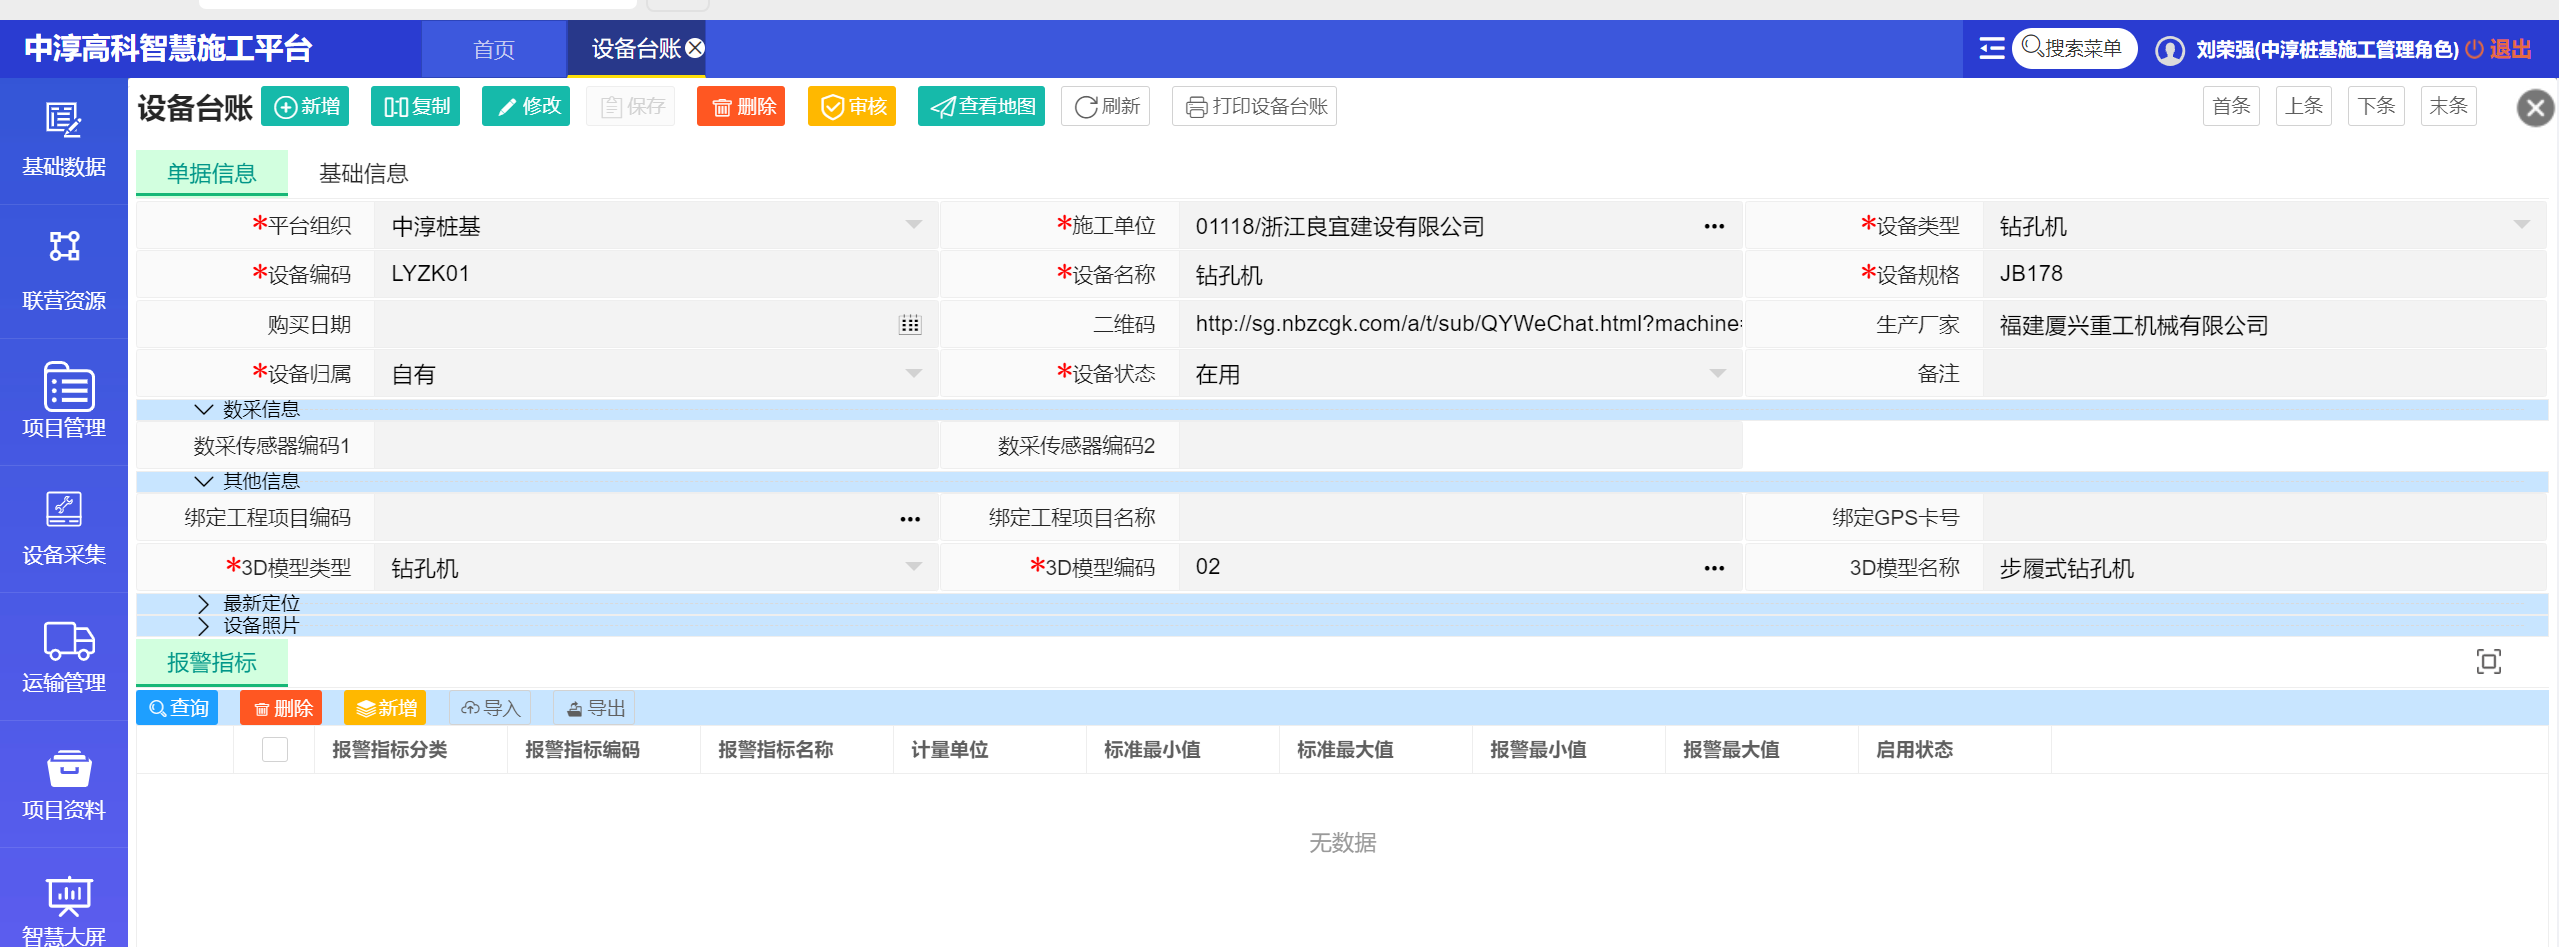Tick the select-all checkbox in alarm table
The width and height of the screenshot is (2559, 947).
[274, 749]
